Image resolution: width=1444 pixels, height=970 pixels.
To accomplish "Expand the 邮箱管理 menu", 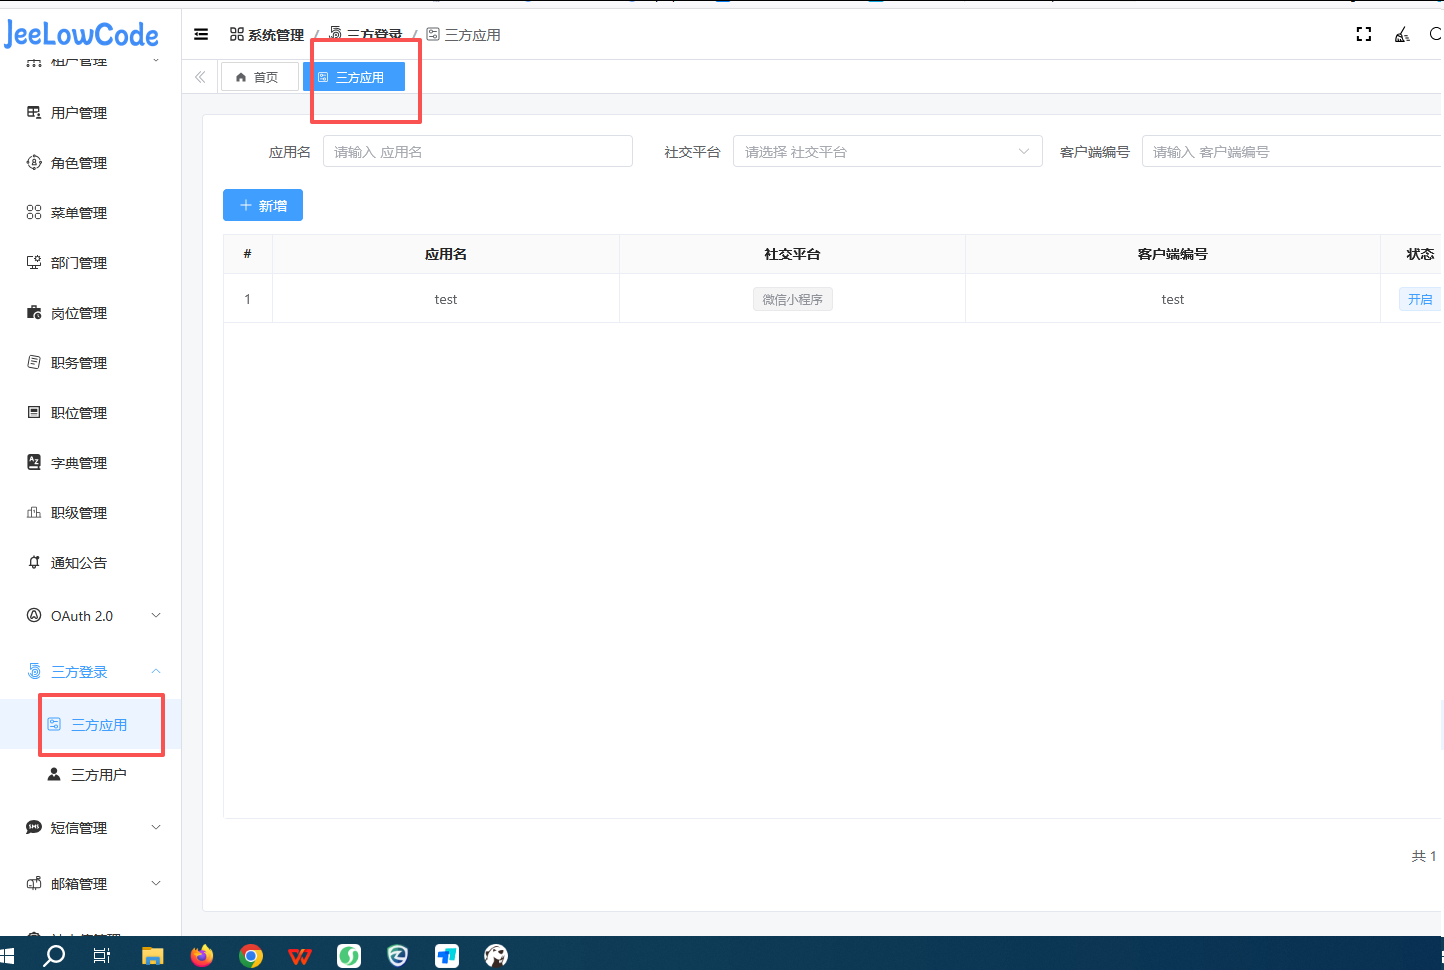I will [x=93, y=884].
